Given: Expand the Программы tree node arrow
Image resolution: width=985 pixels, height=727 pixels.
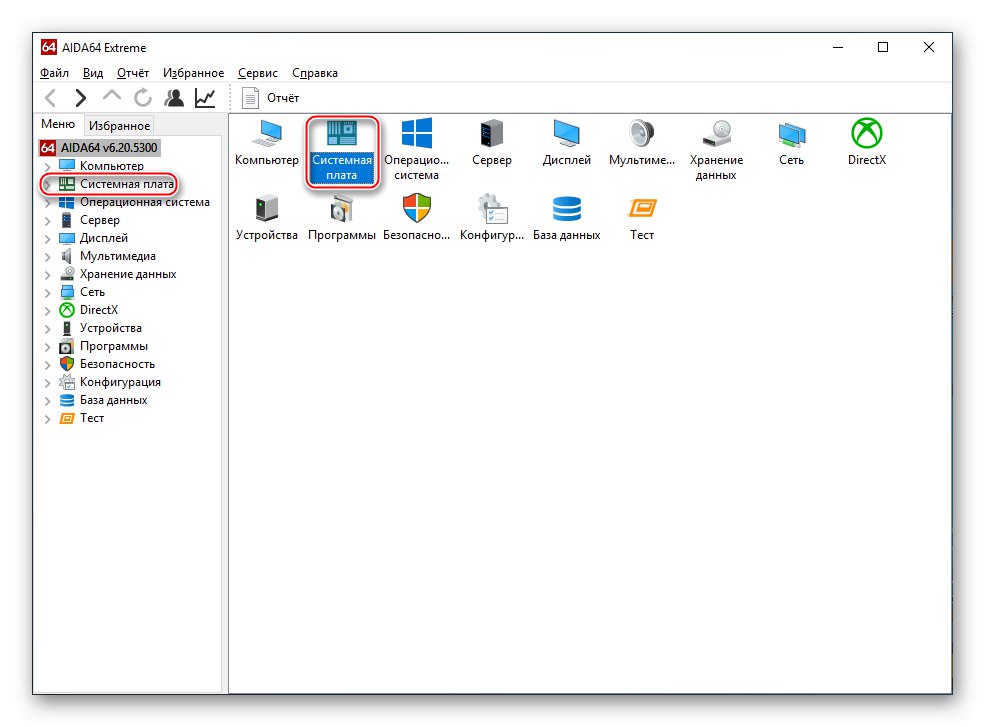Looking at the screenshot, I should coord(48,347).
